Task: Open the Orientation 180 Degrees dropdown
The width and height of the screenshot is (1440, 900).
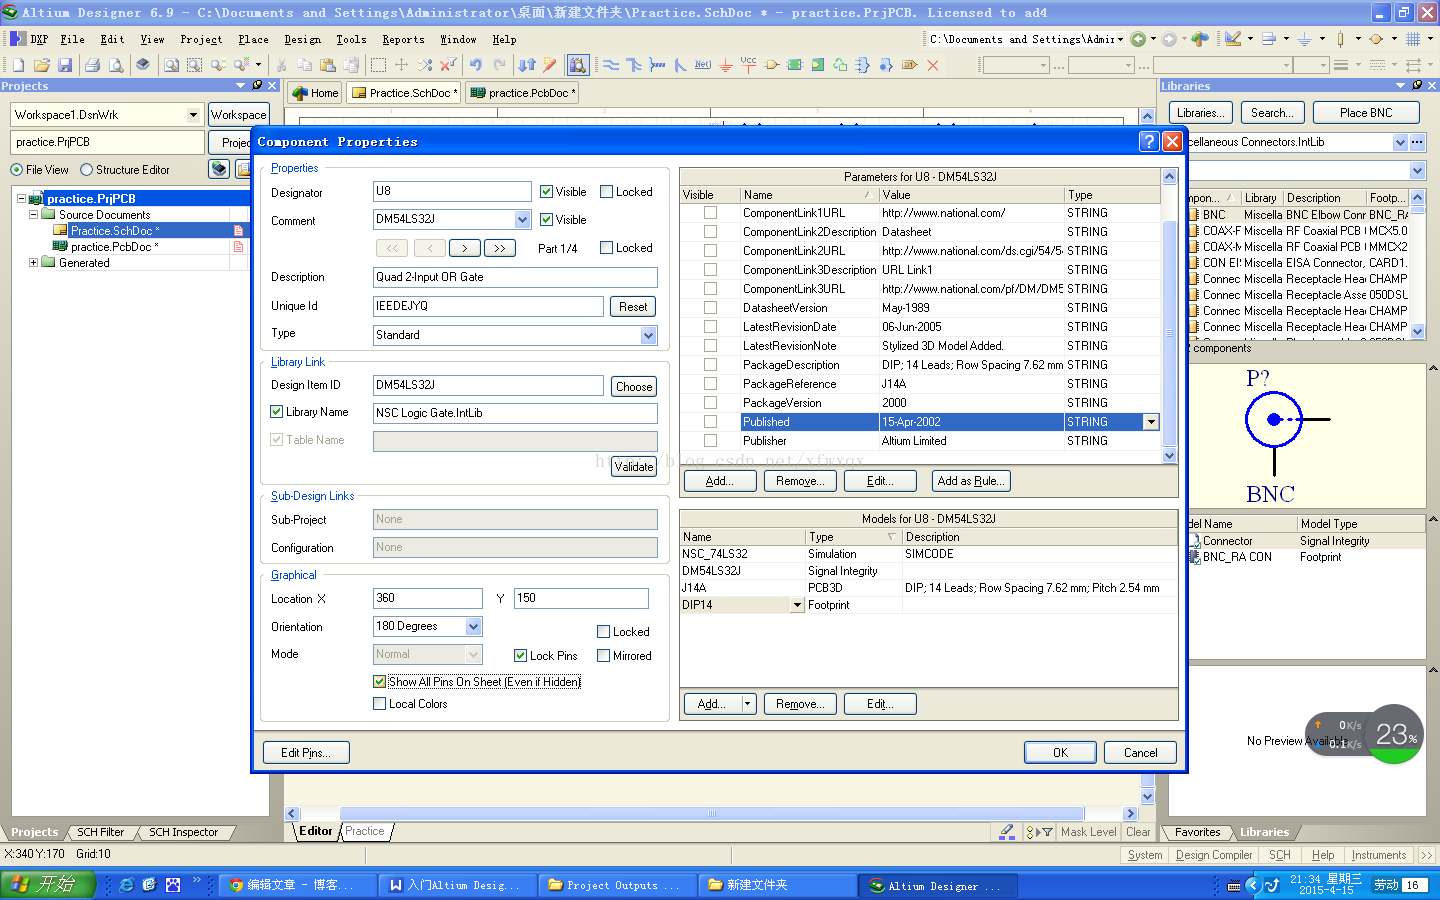Action: (474, 626)
